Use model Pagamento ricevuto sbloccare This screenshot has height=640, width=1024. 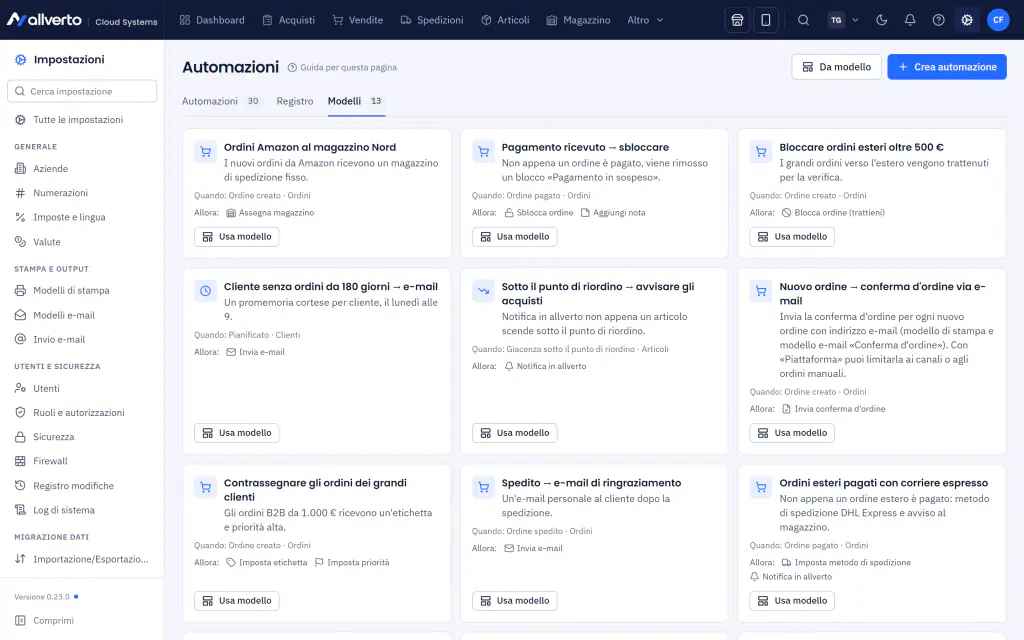click(515, 236)
